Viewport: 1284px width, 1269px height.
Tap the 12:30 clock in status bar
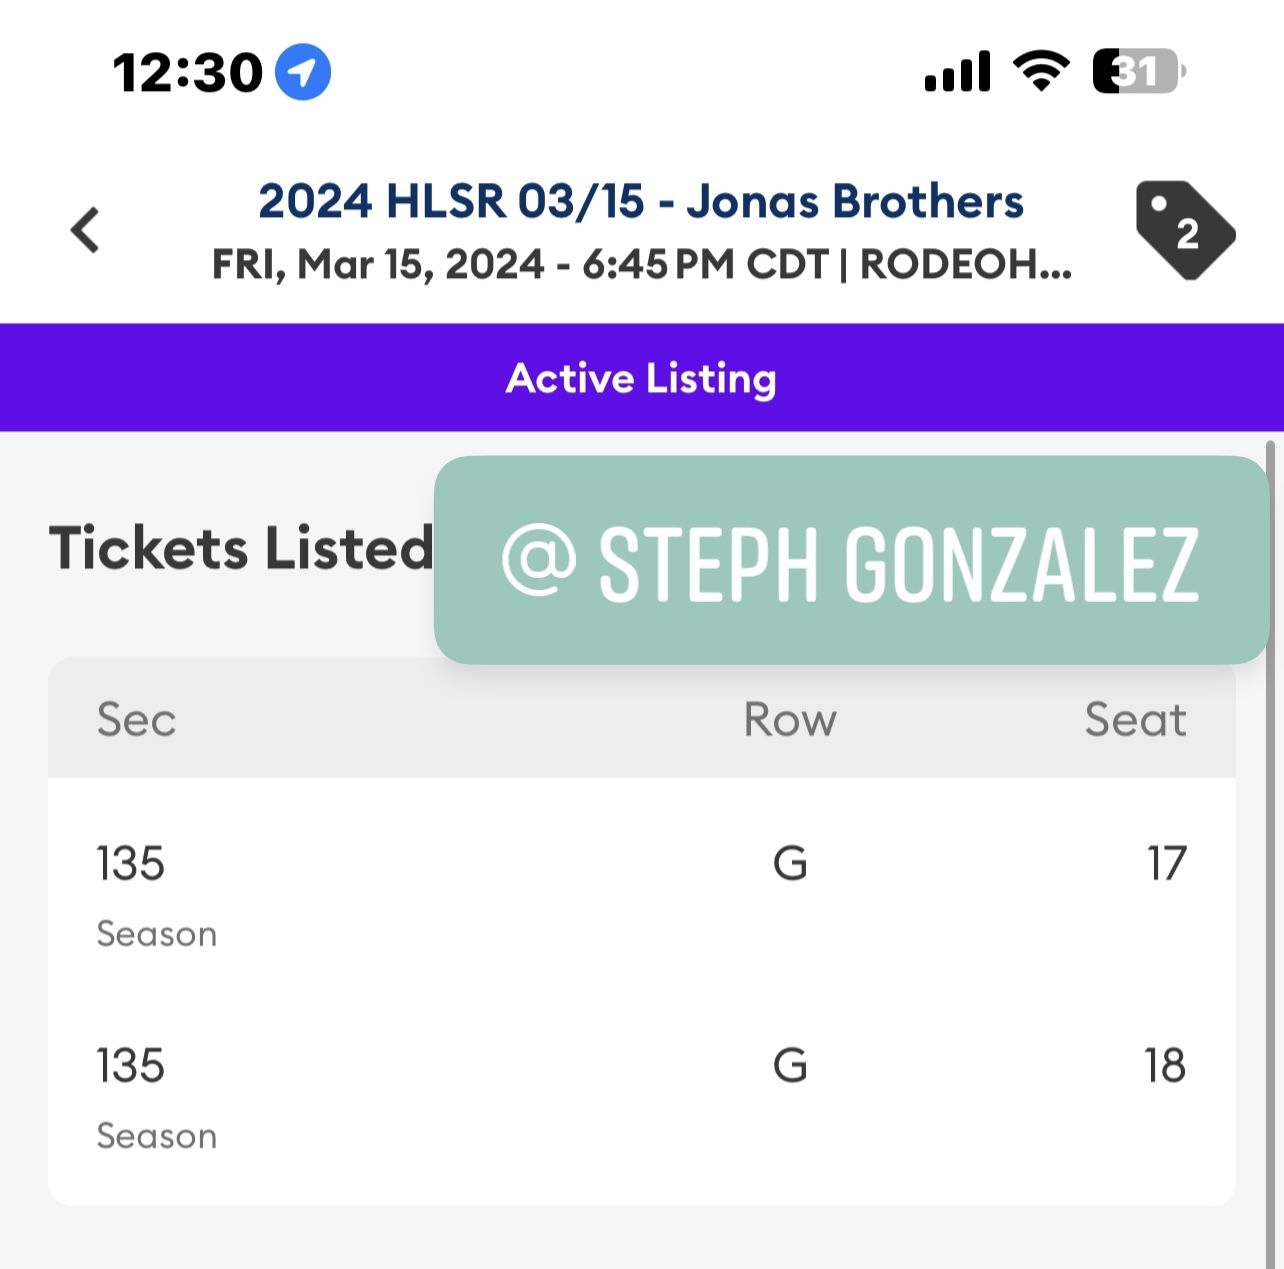(x=187, y=72)
